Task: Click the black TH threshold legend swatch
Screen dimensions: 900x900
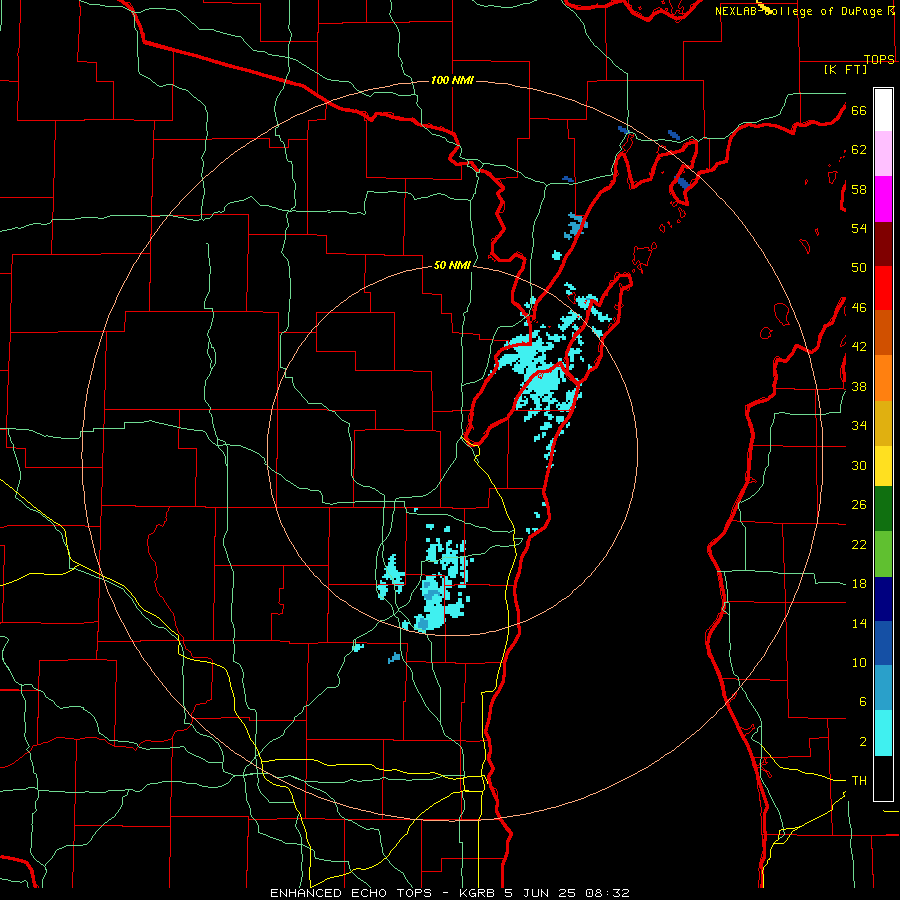Action: [x=883, y=778]
